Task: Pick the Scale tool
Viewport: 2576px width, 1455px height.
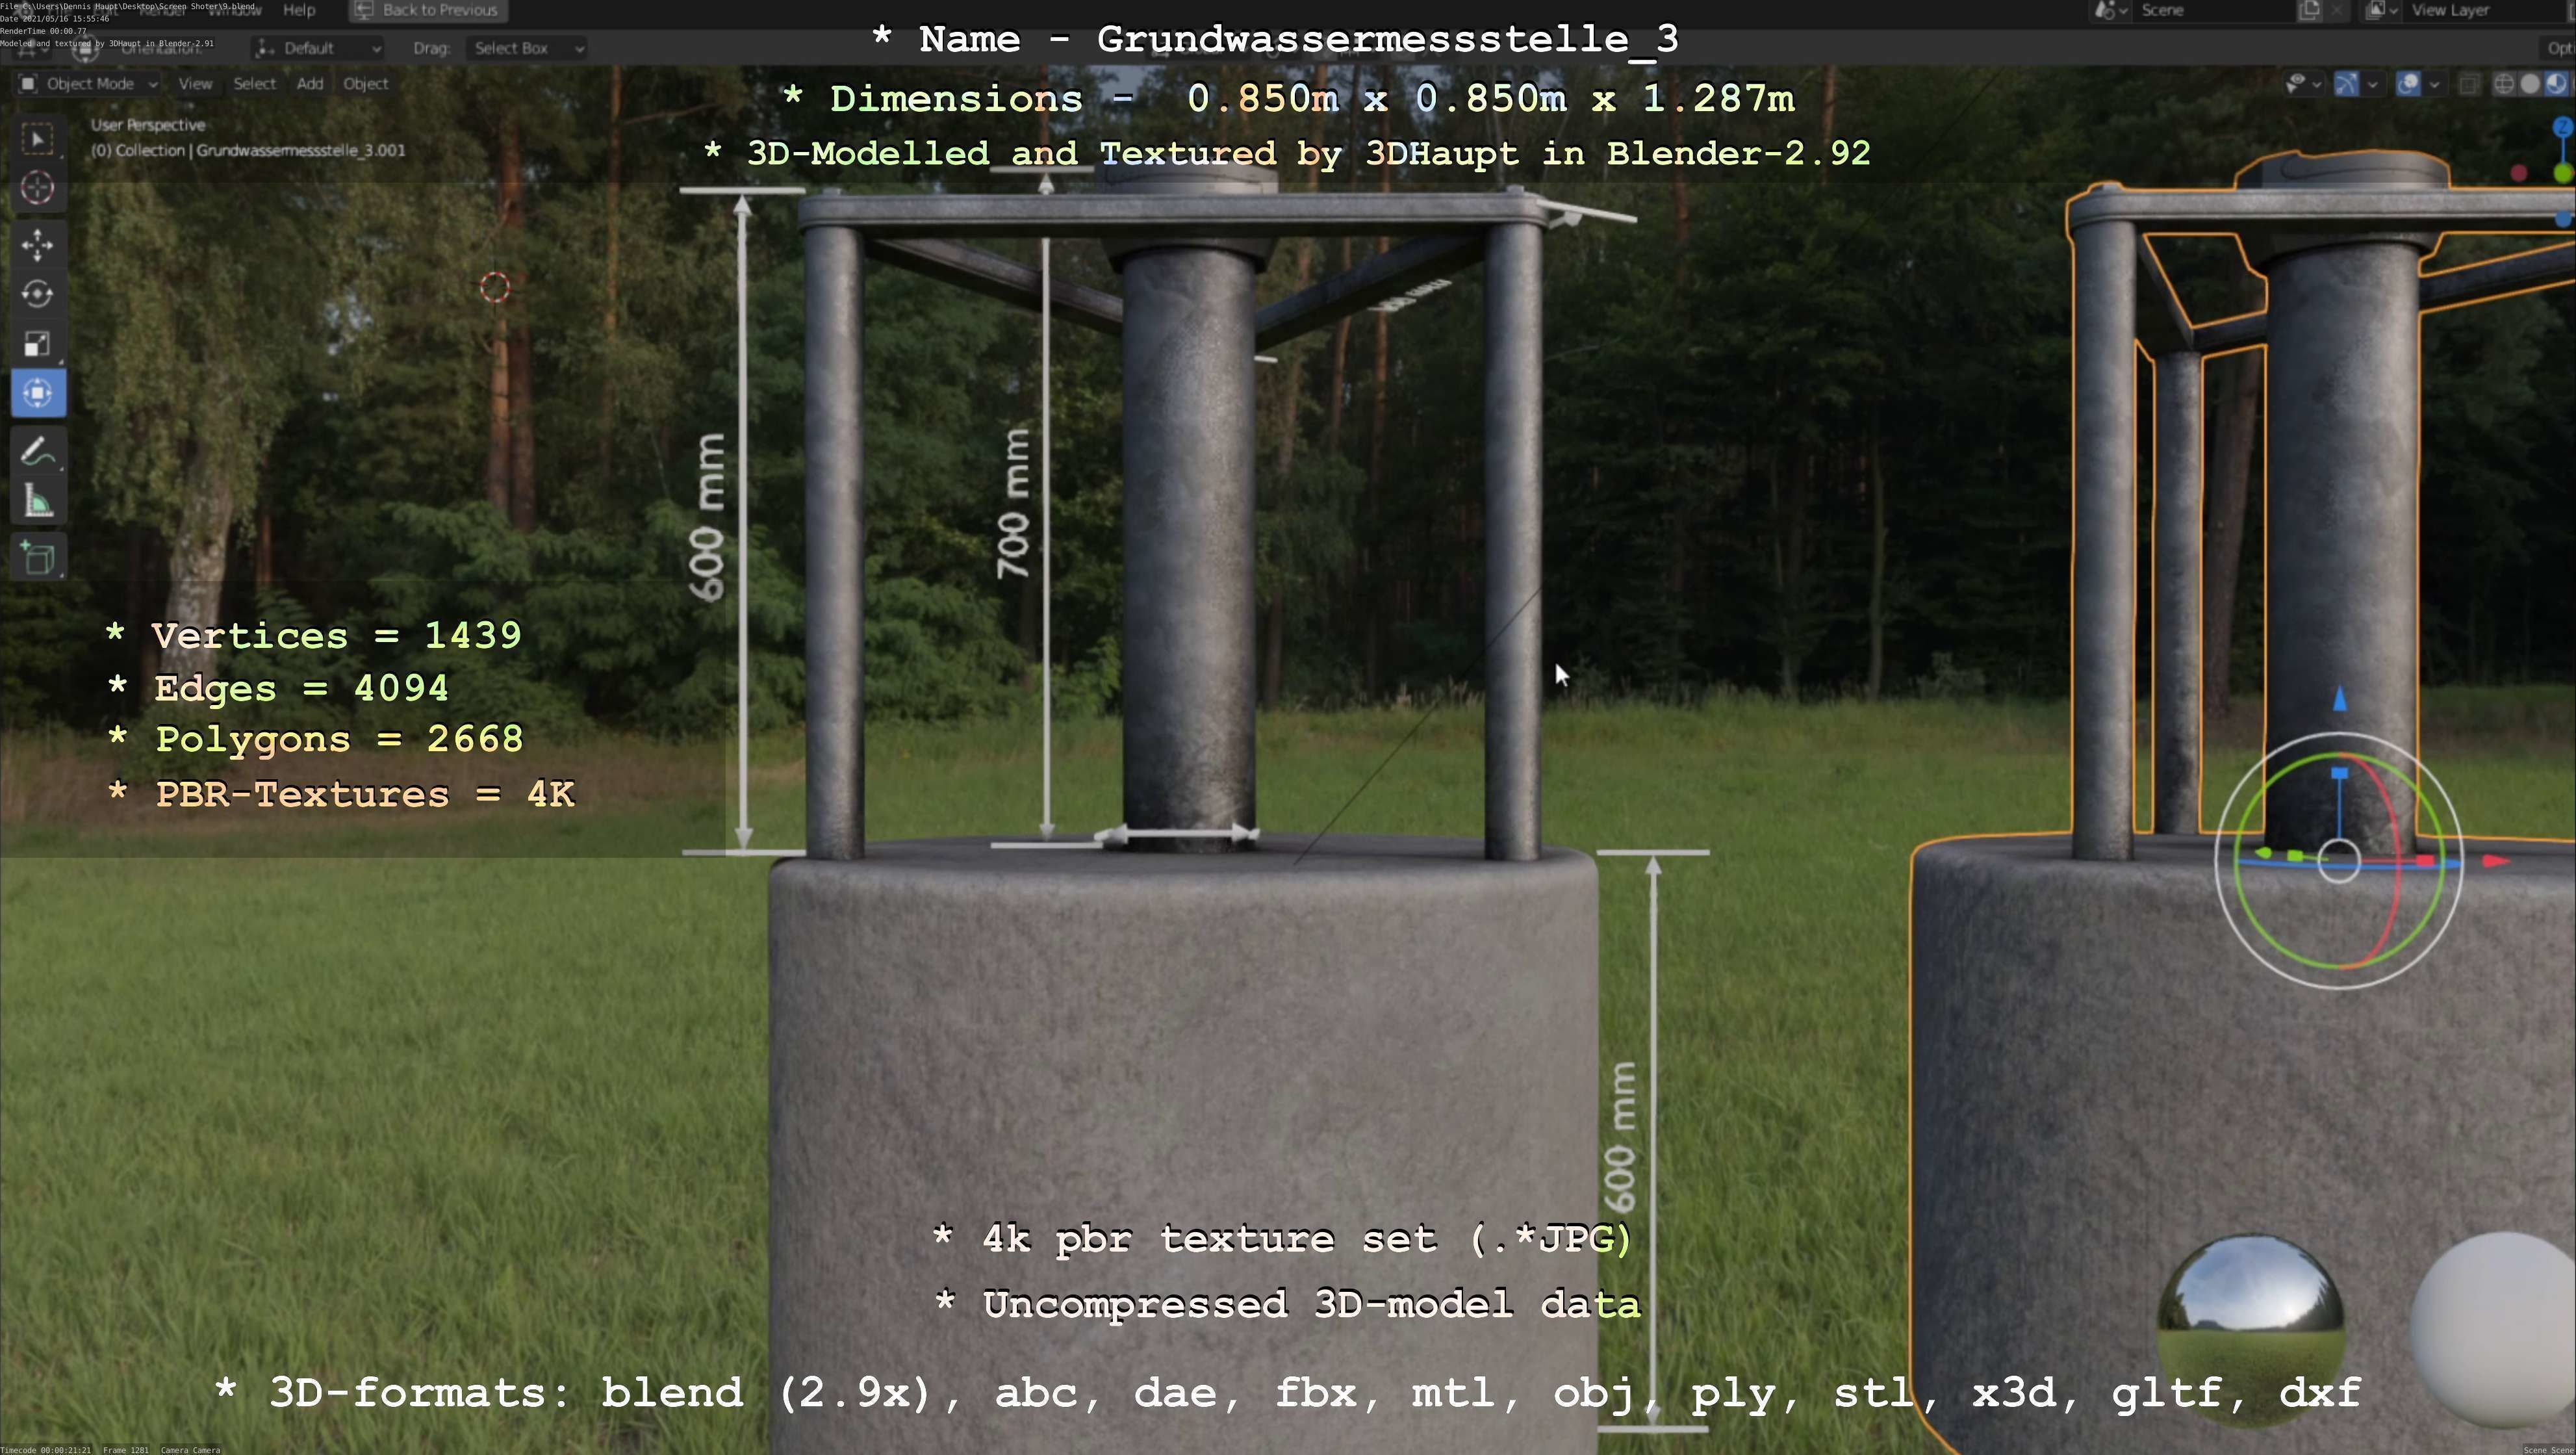Action: [38, 344]
